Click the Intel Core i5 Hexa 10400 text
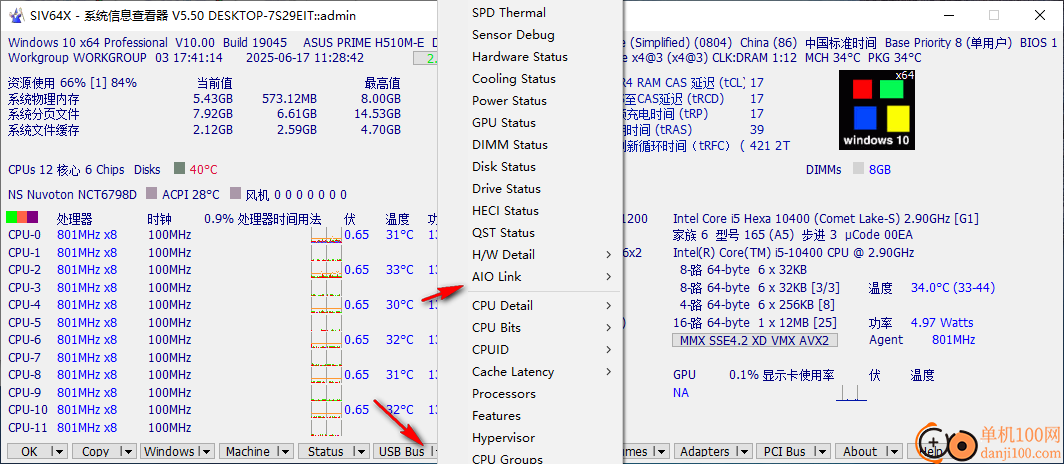The image size is (1064, 464). [x=826, y=218]
